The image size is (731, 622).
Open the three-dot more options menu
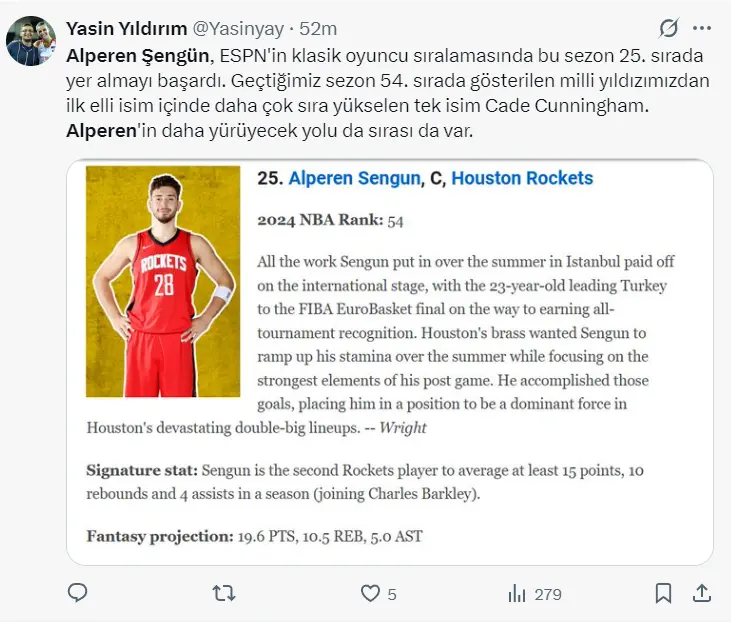pos(706,28)
